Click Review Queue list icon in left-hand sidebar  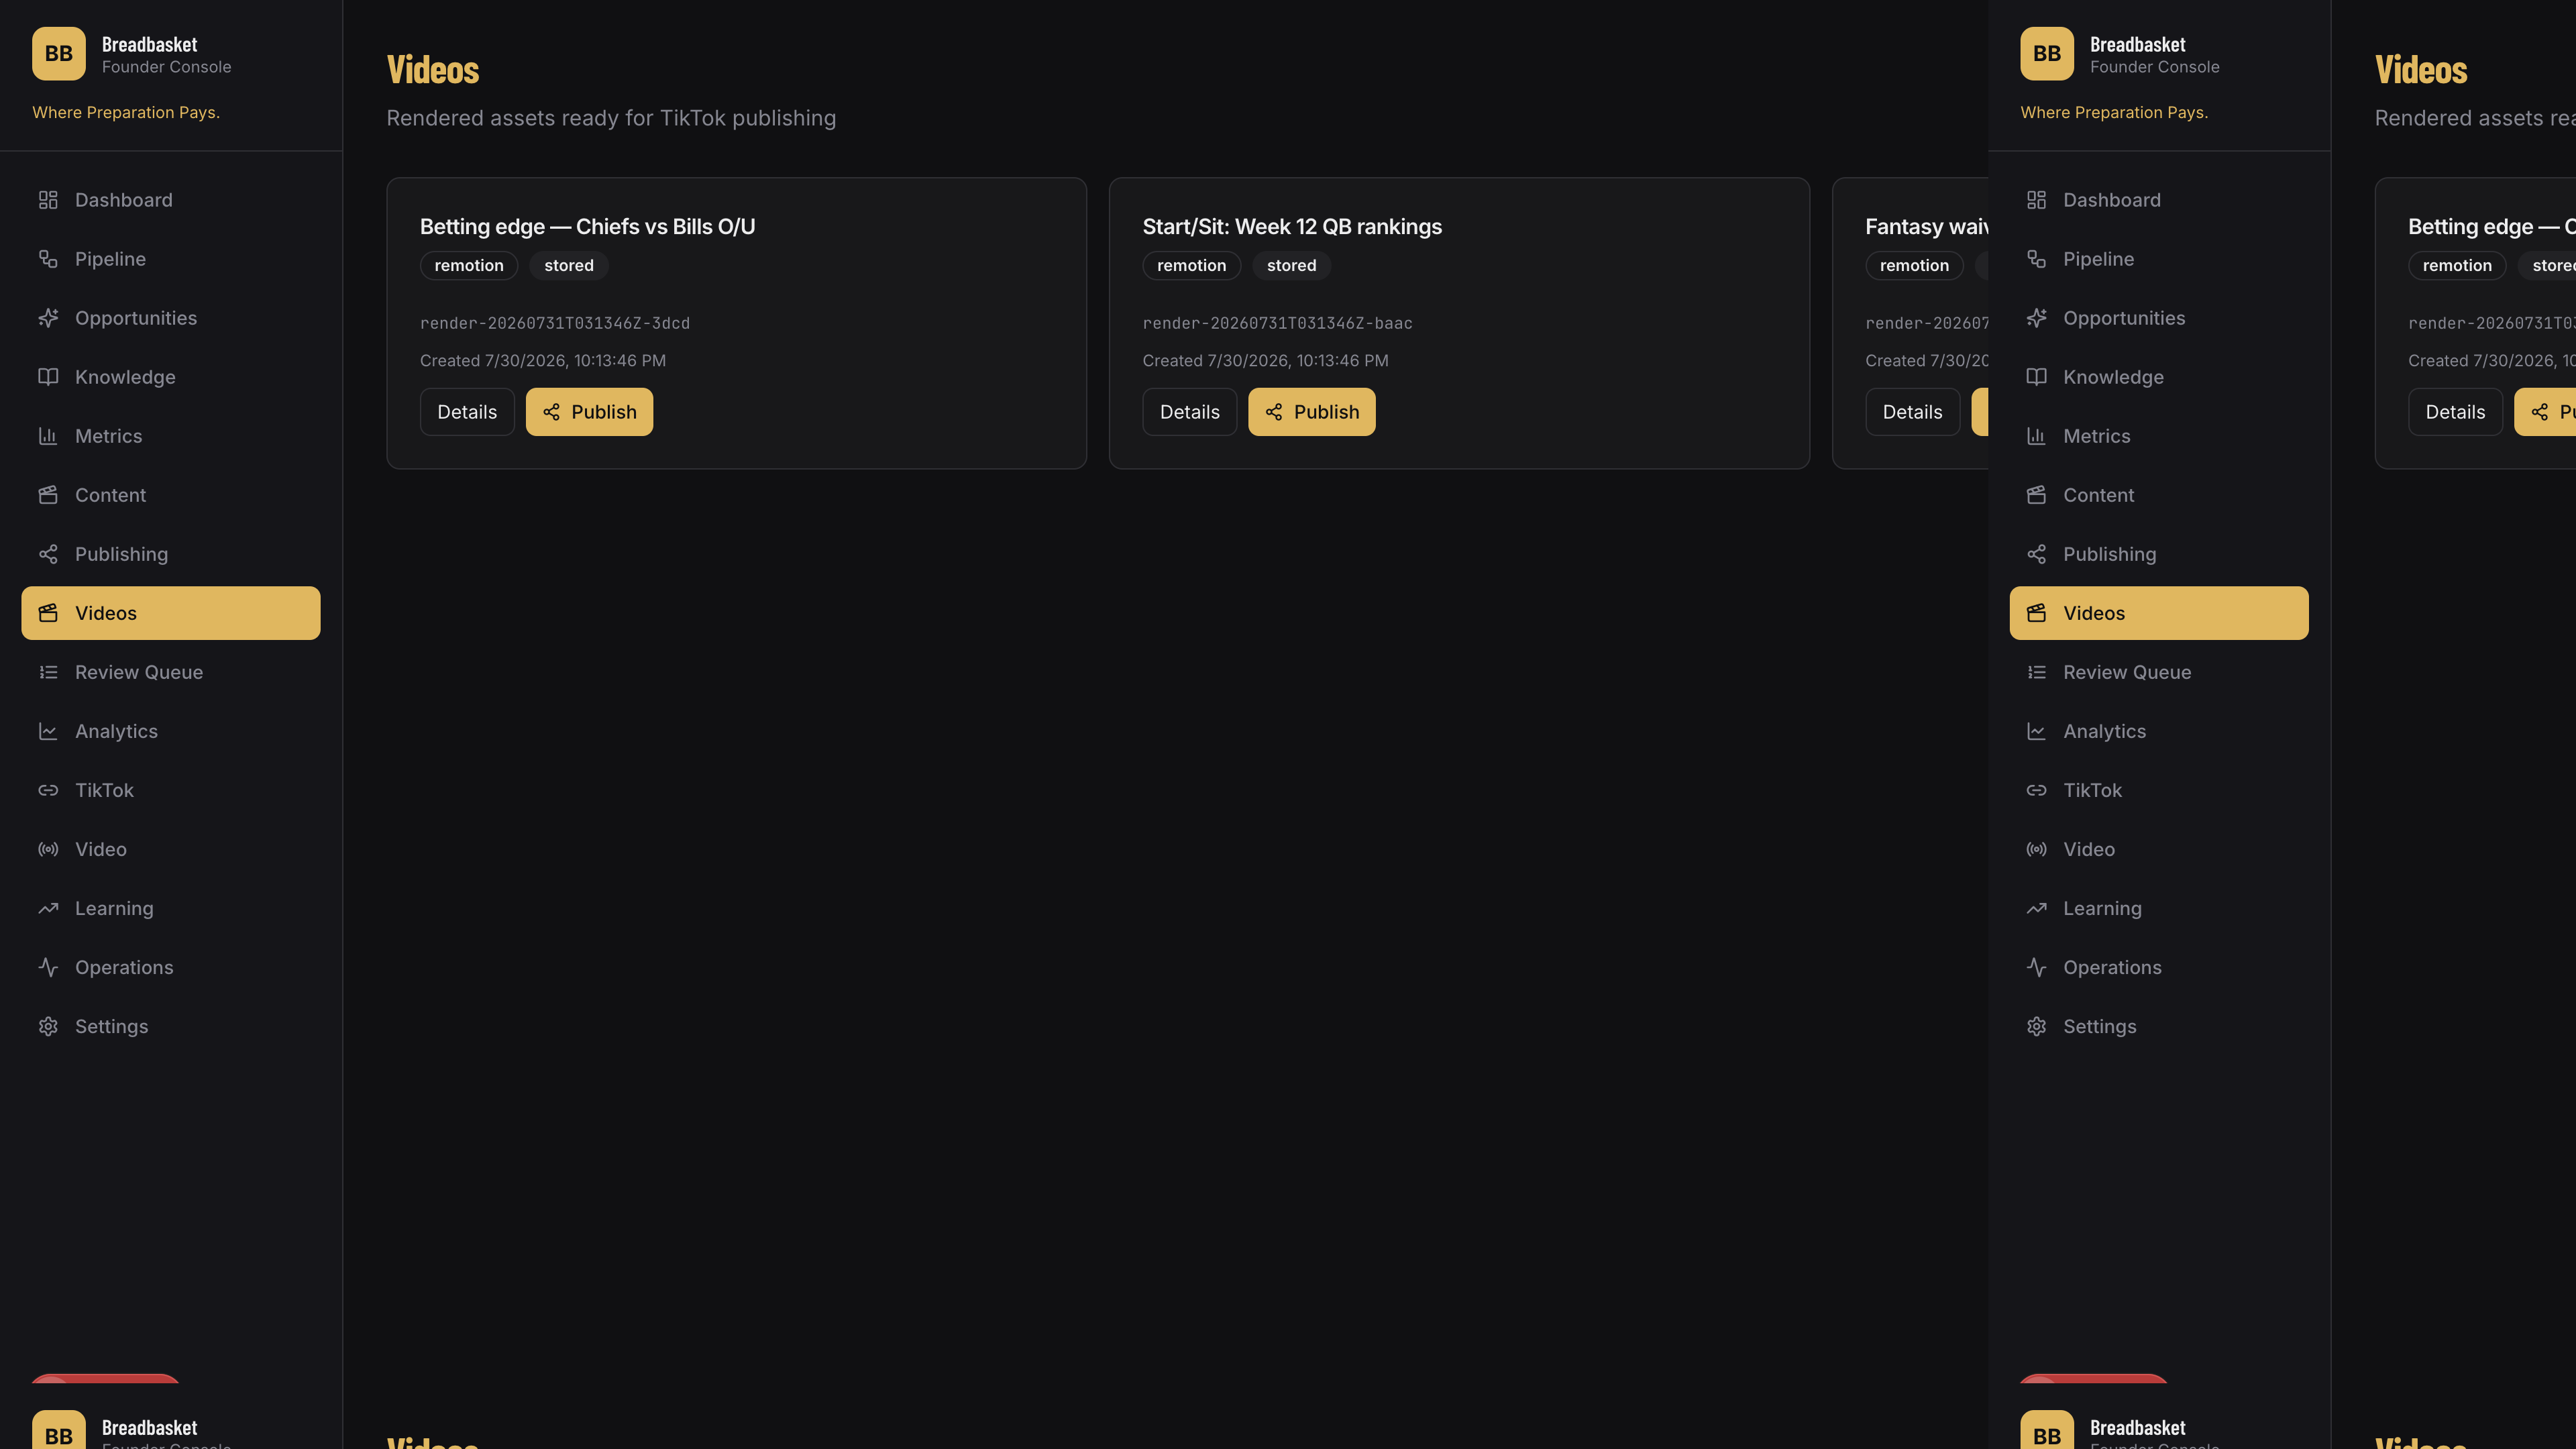(x=48, y=672)
